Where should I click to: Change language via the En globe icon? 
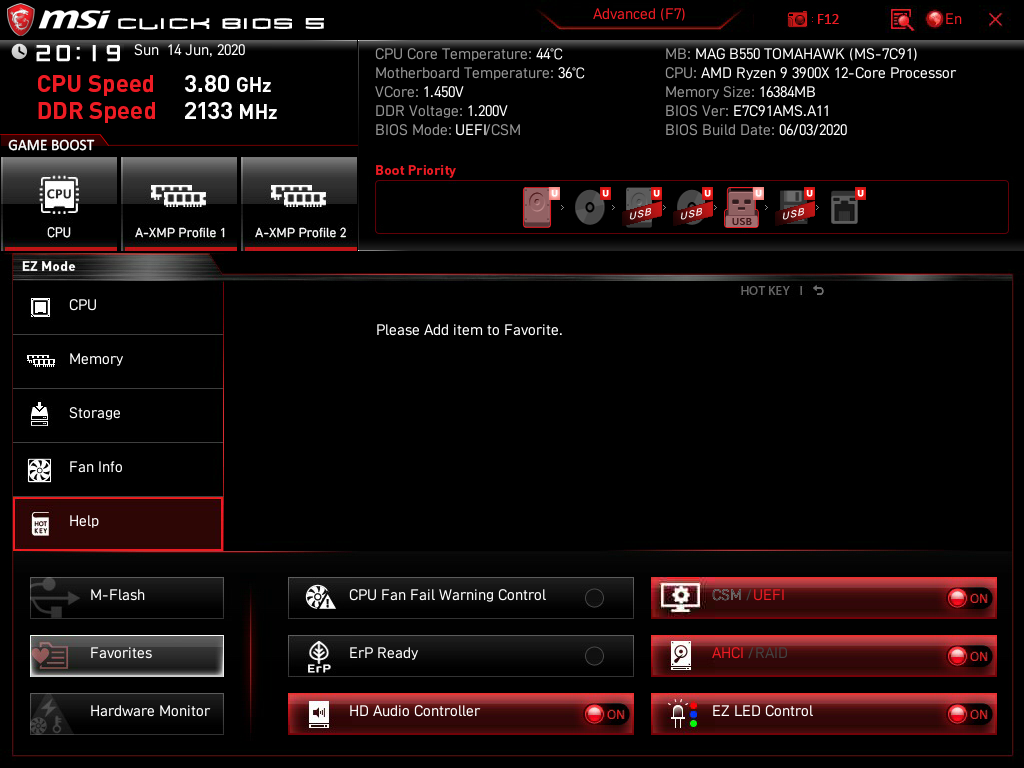point(944,19)
